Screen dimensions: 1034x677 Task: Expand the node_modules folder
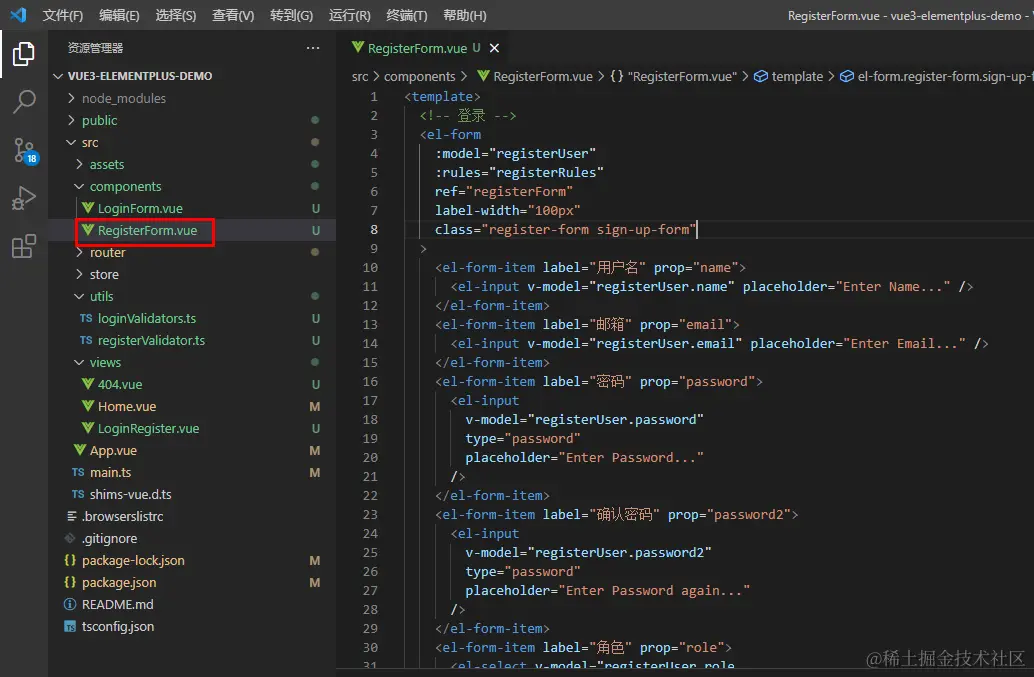71,98
